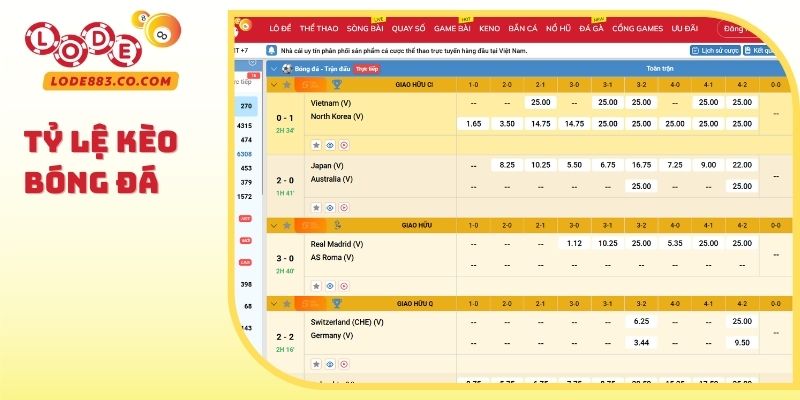The width and height of the screenshot is (800, 400).
Task: Toggle the star in GIAO HỮU CI header
Action: [287, 85]
